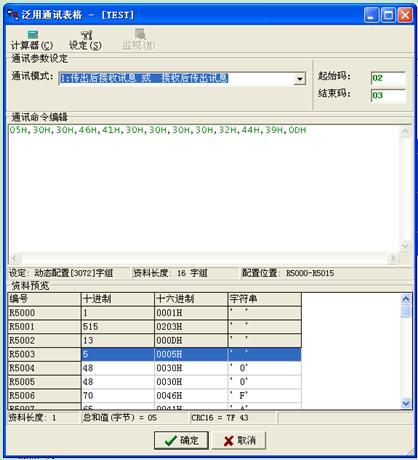Open the 设定 (S) settings tool
The width and height of the screenshot is (418, 460).
86,40
